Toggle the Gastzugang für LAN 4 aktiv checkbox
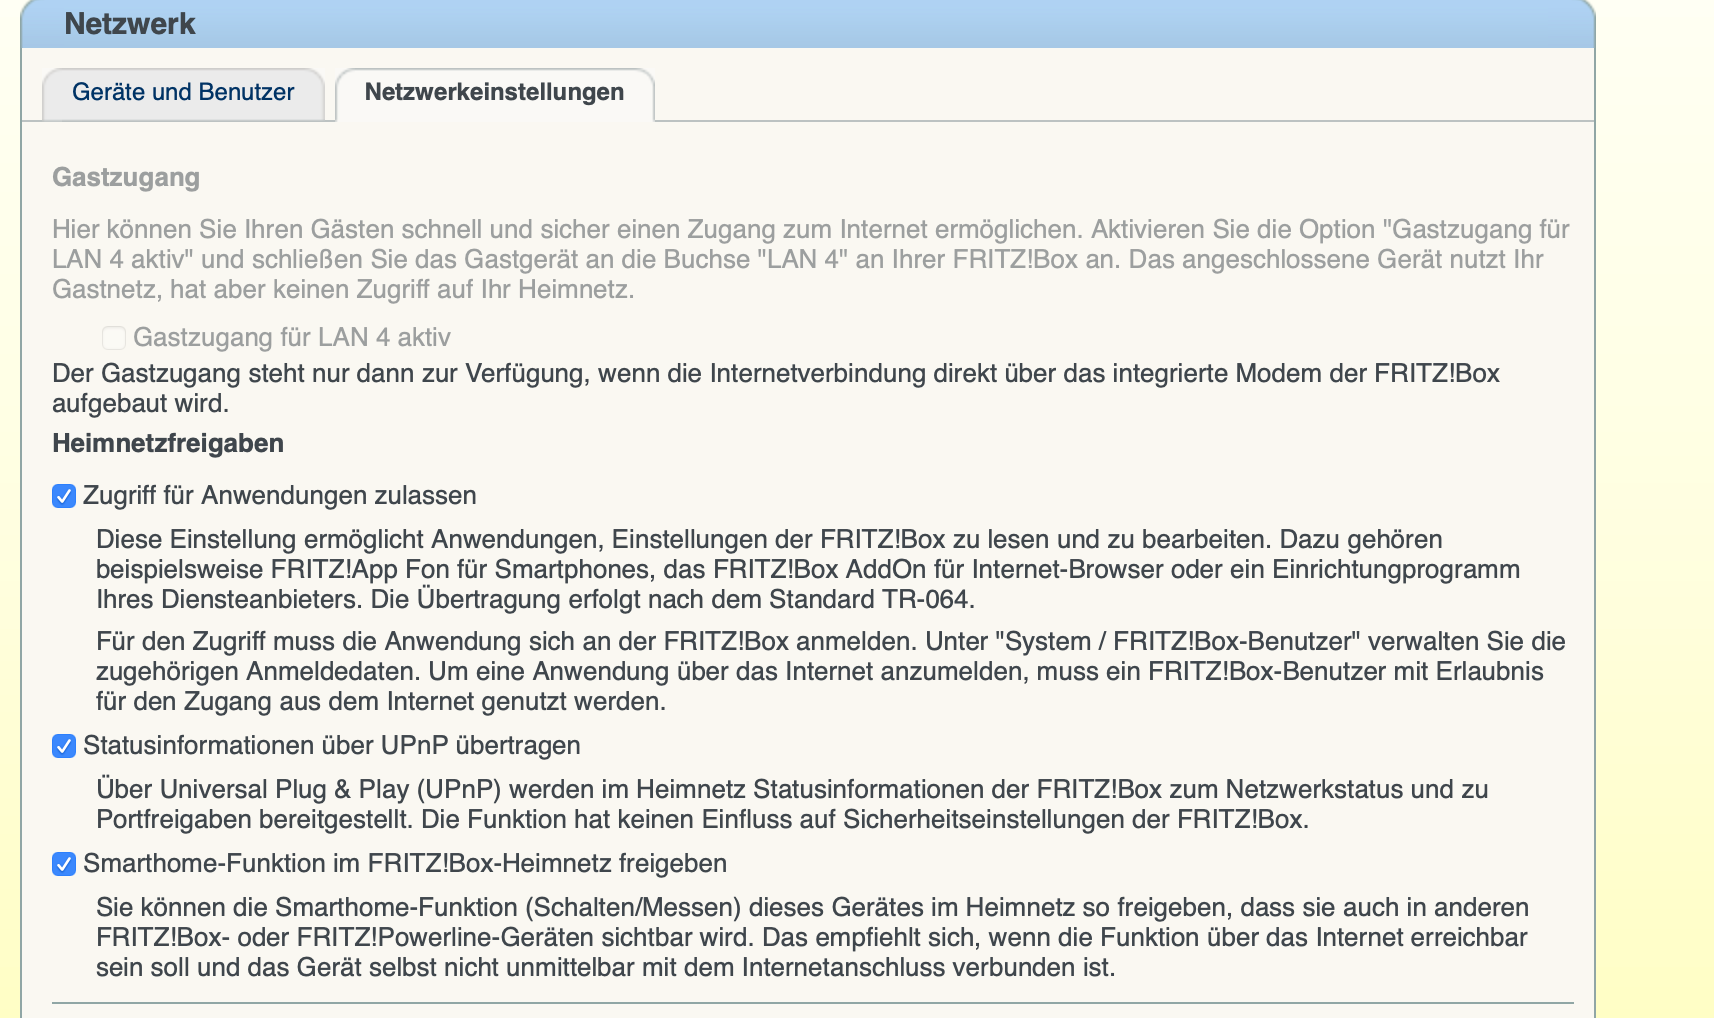This screenshot has width=1714, height=1018. (114, 338)
